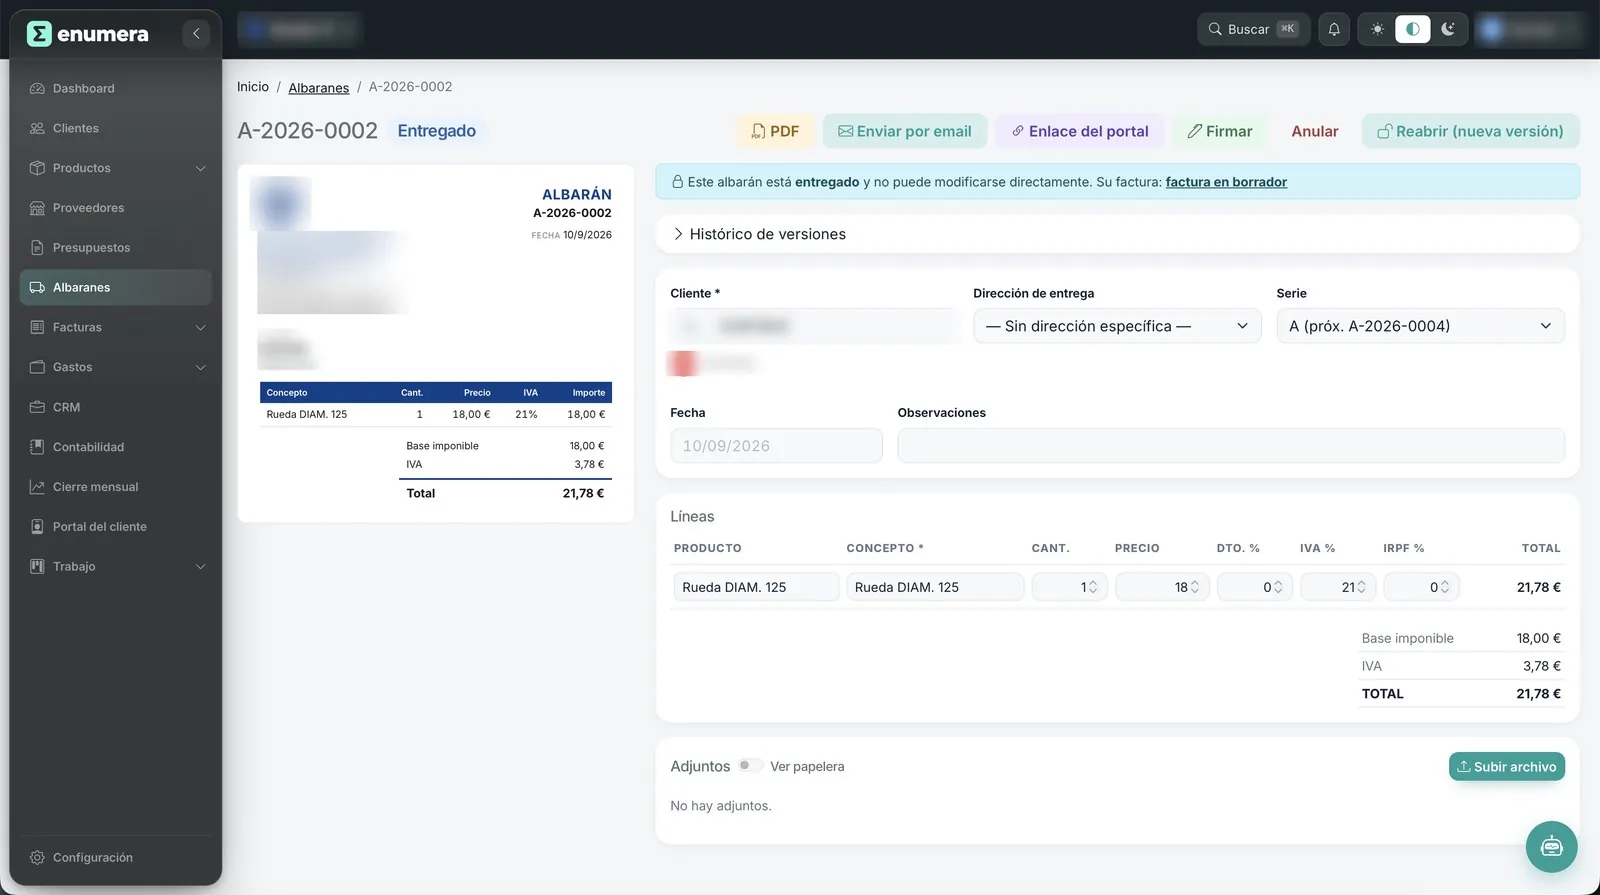This screenshot has height=895, width=1600.
Task: Switch to light theme sun icon
Action: coord(1377,29)
